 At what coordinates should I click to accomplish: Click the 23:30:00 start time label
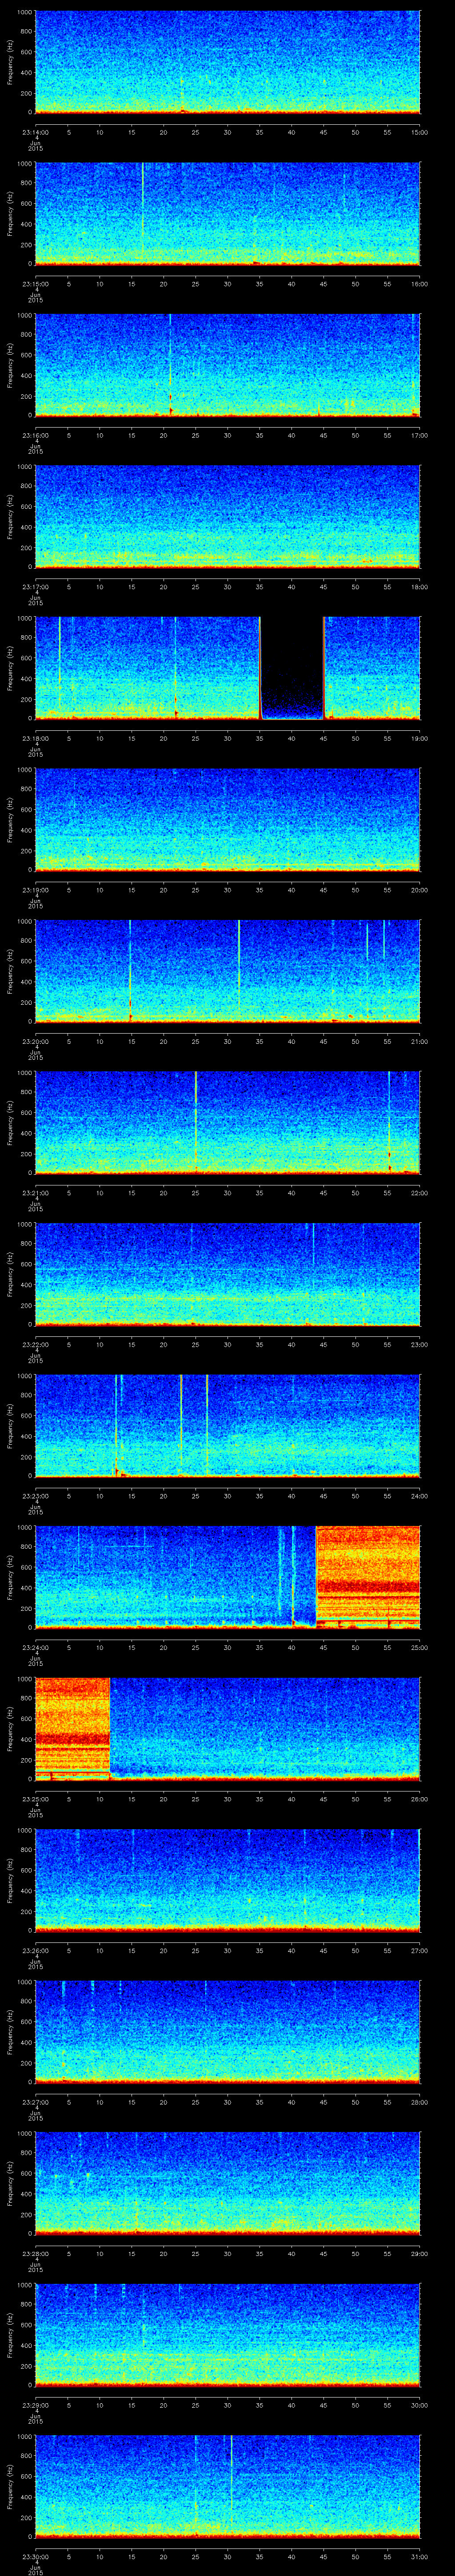click(35, 2556)
